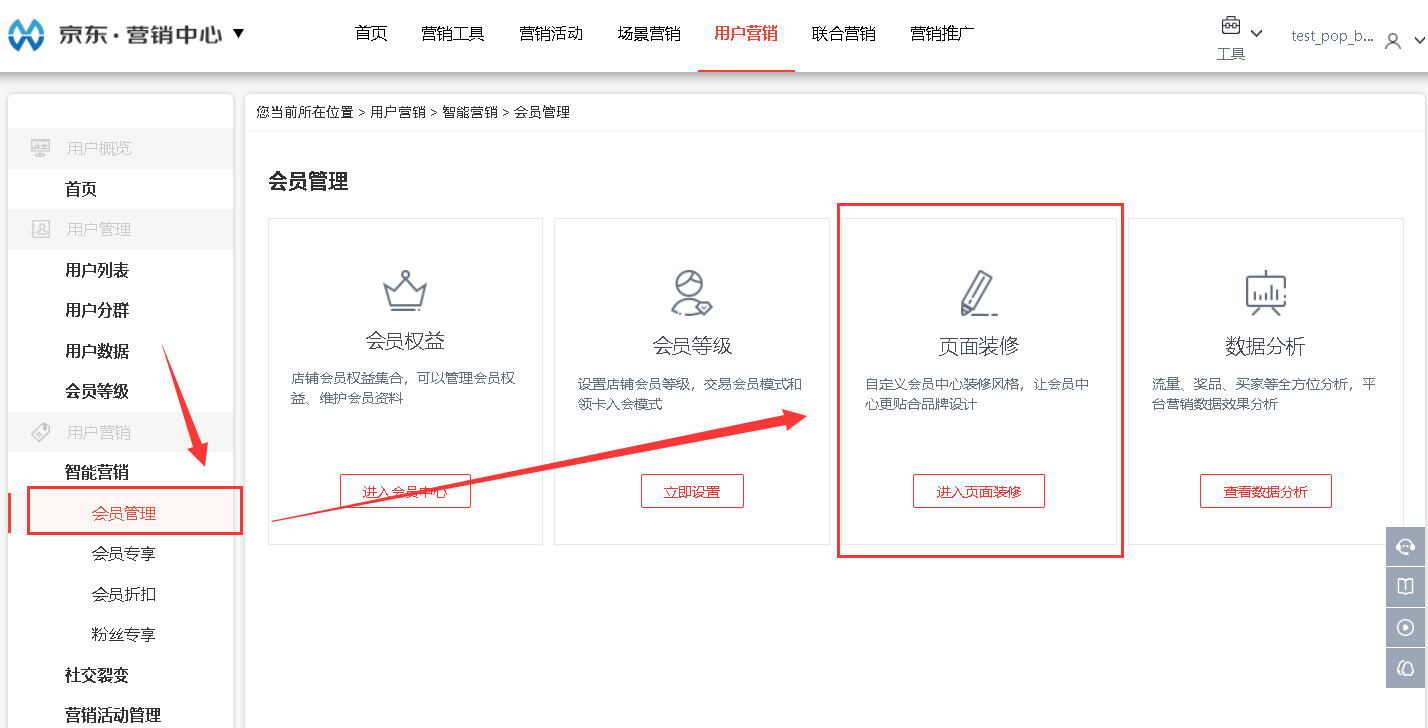Click the 设置店铺会员等级 description text
1428x728 pixels.
pyautogui.click(x=690, y=394)
